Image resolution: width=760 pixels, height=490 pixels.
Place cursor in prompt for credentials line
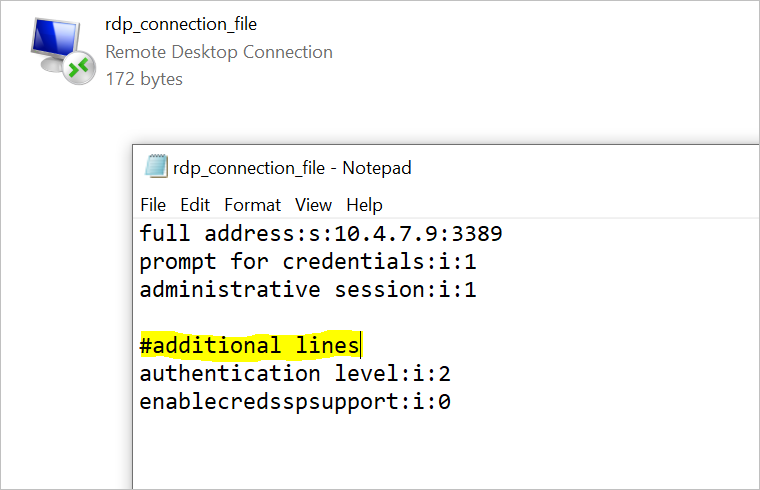308,262
